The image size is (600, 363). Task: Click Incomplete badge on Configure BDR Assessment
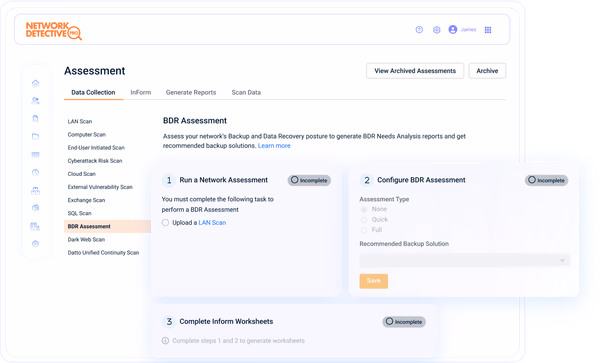point(546,180)
